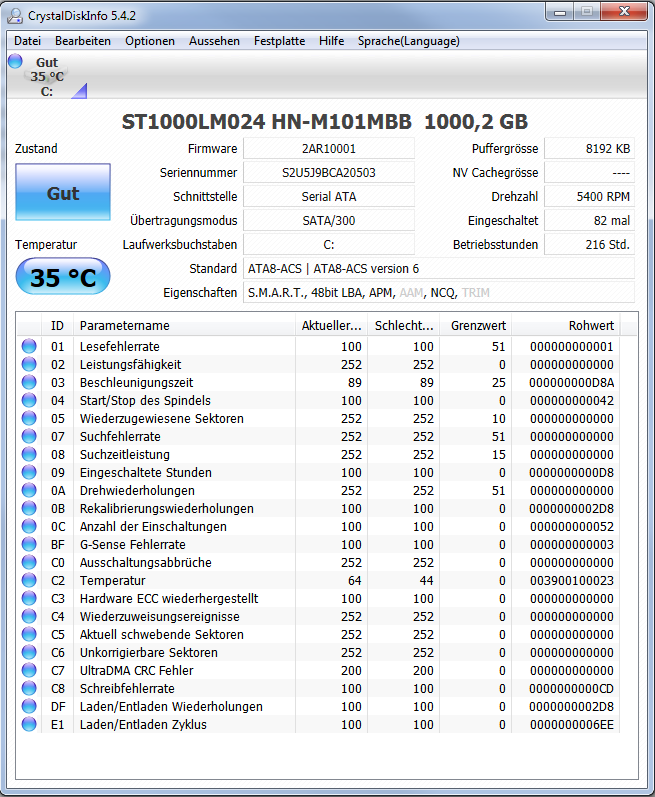The width and height of the screenshot is (655, 797).
Task: Click the Übertragungsmodus field SATA/300
Action: tap(329, 220)
